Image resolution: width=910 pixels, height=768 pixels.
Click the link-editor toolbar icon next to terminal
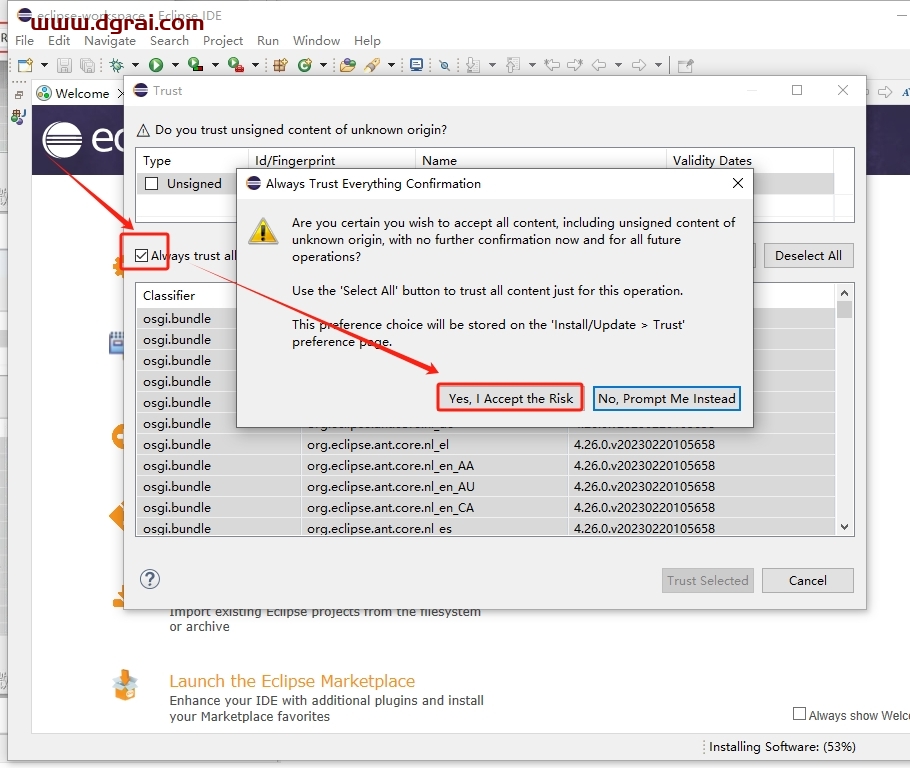445,66
